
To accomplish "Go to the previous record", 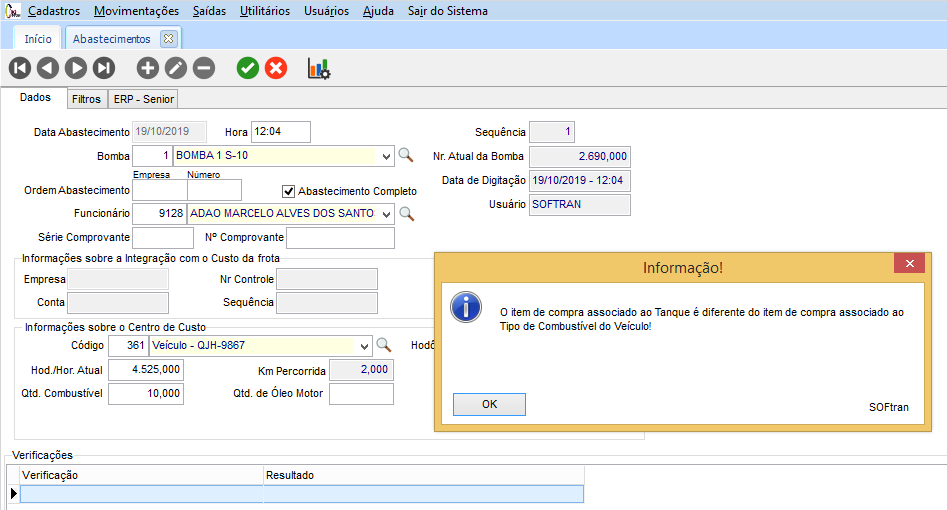I will point(48,68).
